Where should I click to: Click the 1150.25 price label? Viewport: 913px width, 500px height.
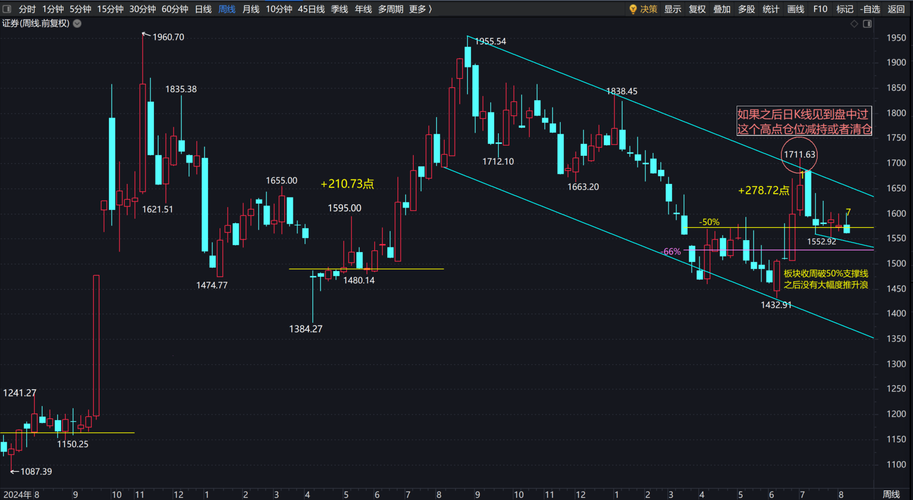(73, 444)
